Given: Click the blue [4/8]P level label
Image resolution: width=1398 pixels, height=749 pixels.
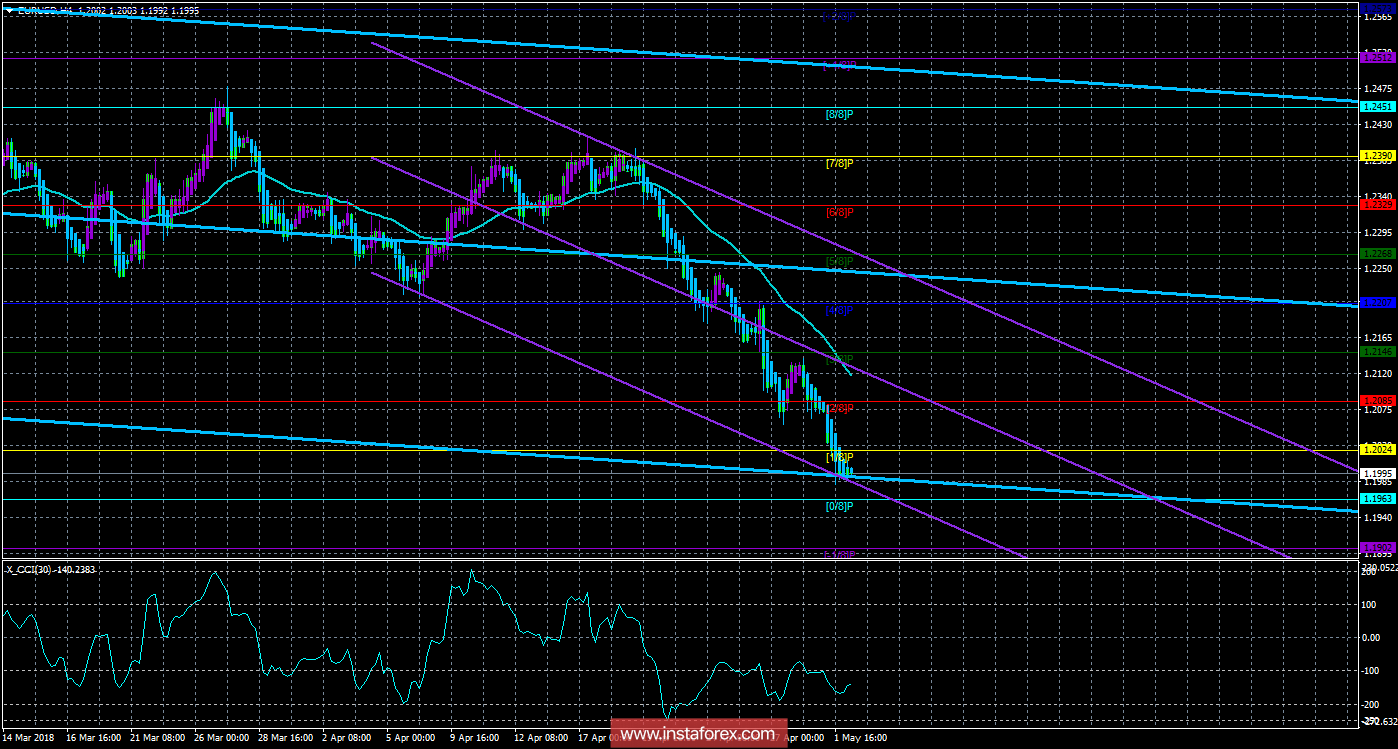Looking at the screenshot, I should 838,310.
